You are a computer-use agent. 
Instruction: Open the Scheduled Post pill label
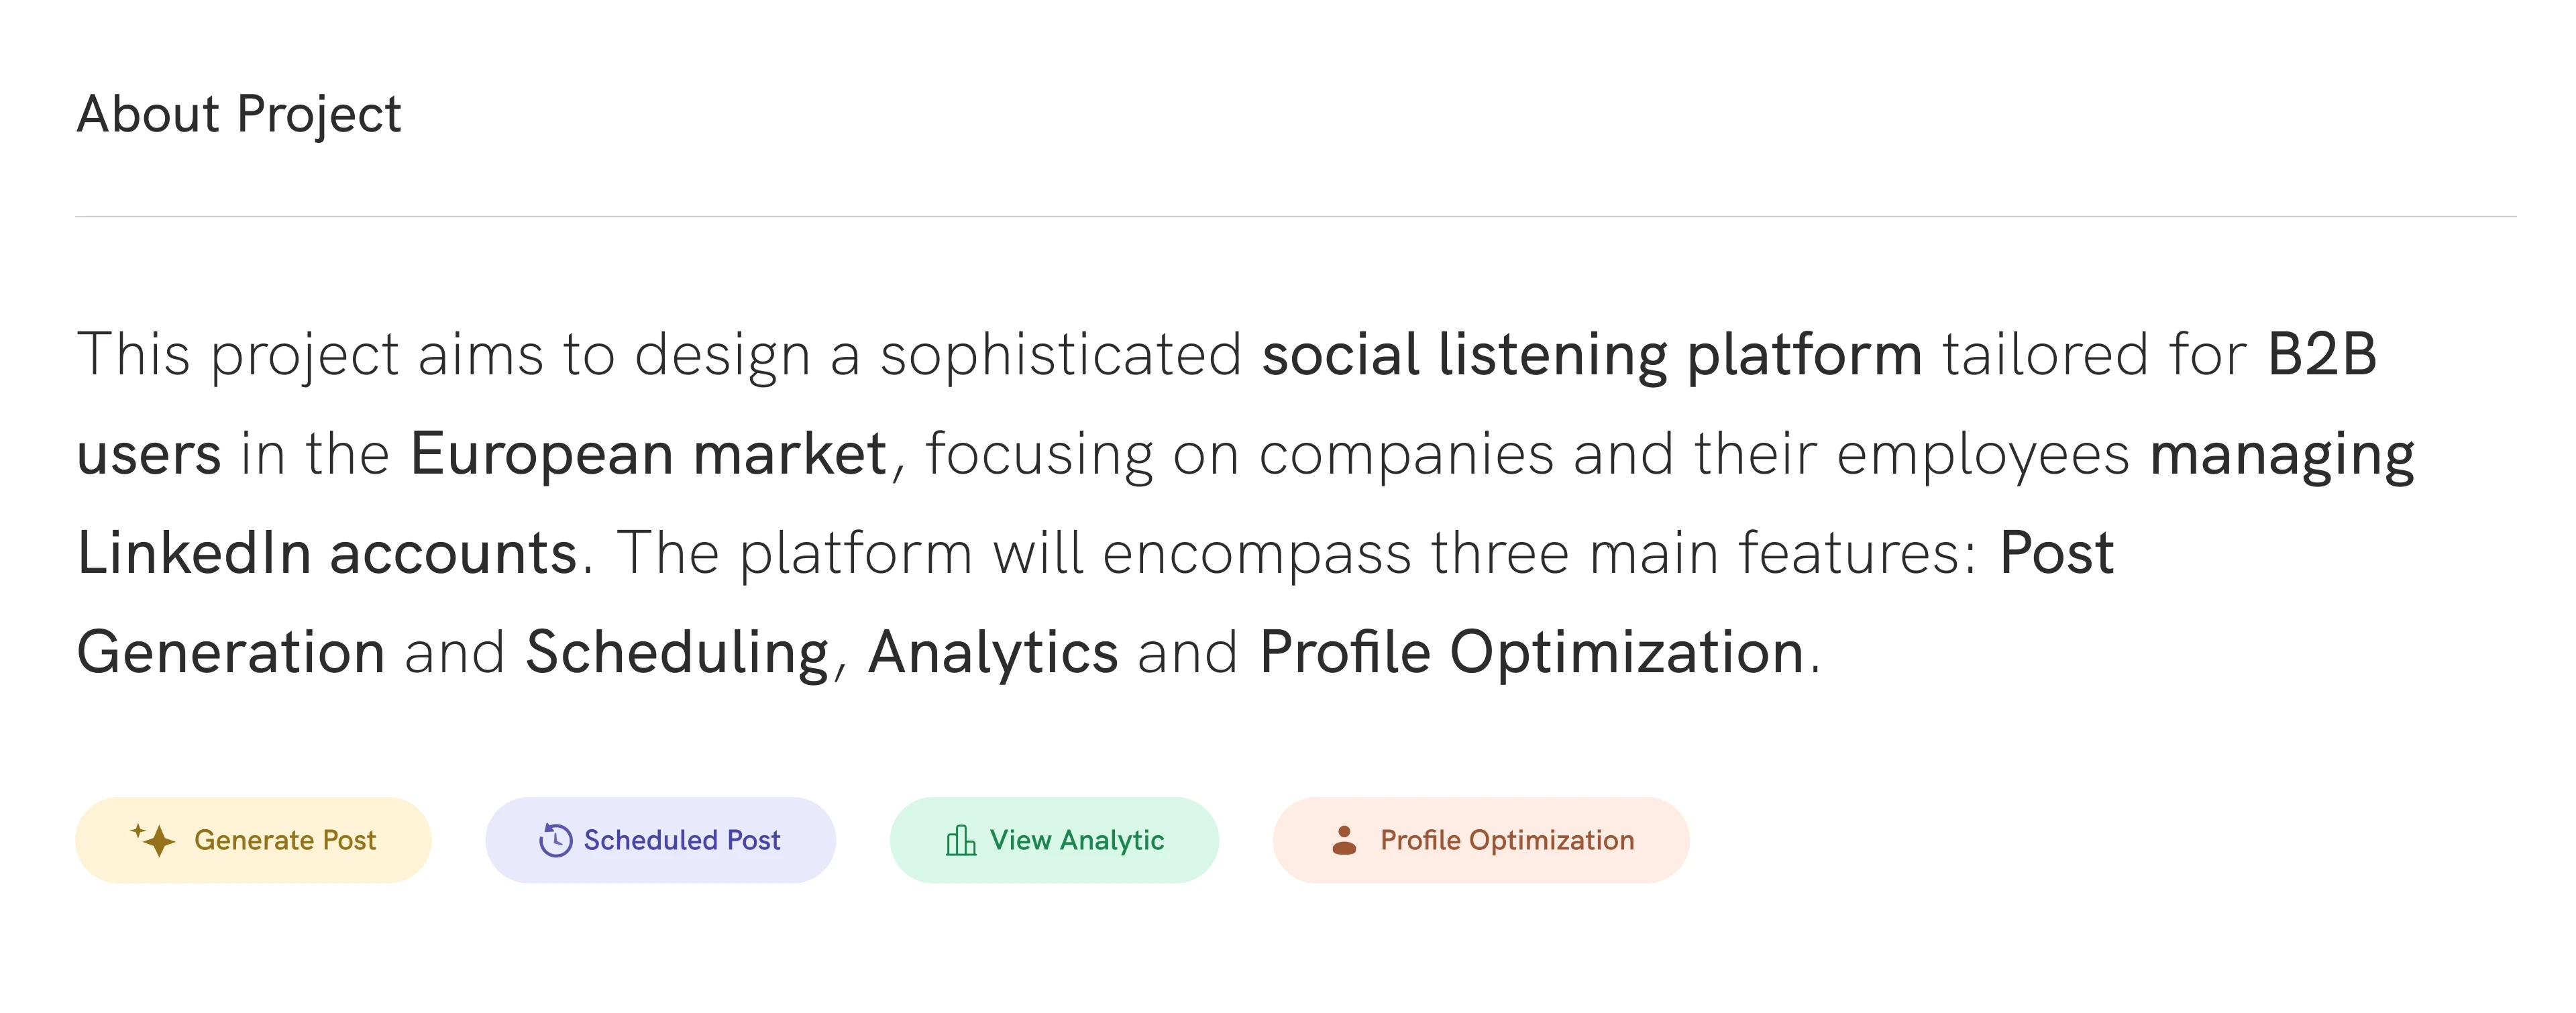[681, 840]
